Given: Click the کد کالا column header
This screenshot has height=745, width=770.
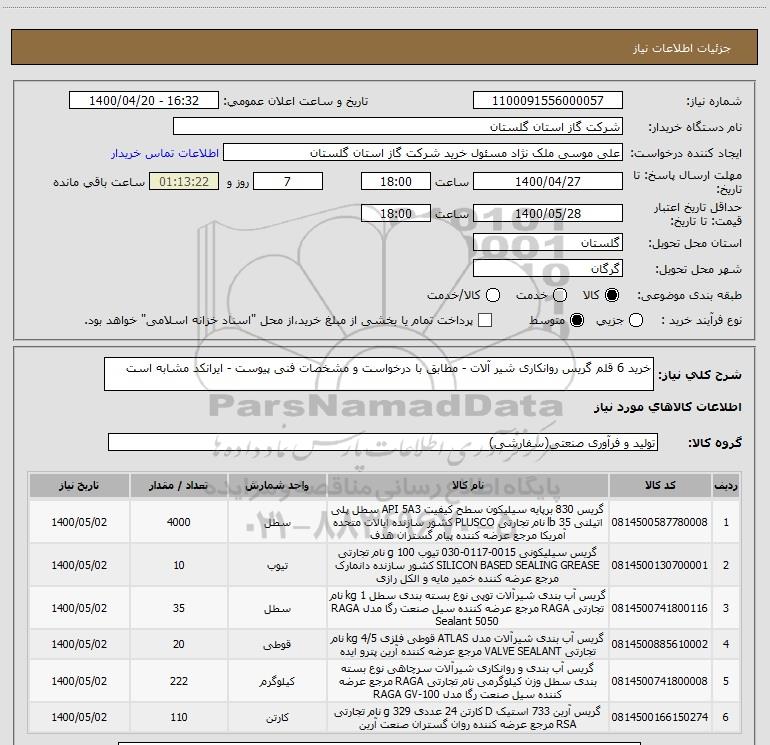Looking at the screenshot, I should pyautogui.click(x=660, y=485).
